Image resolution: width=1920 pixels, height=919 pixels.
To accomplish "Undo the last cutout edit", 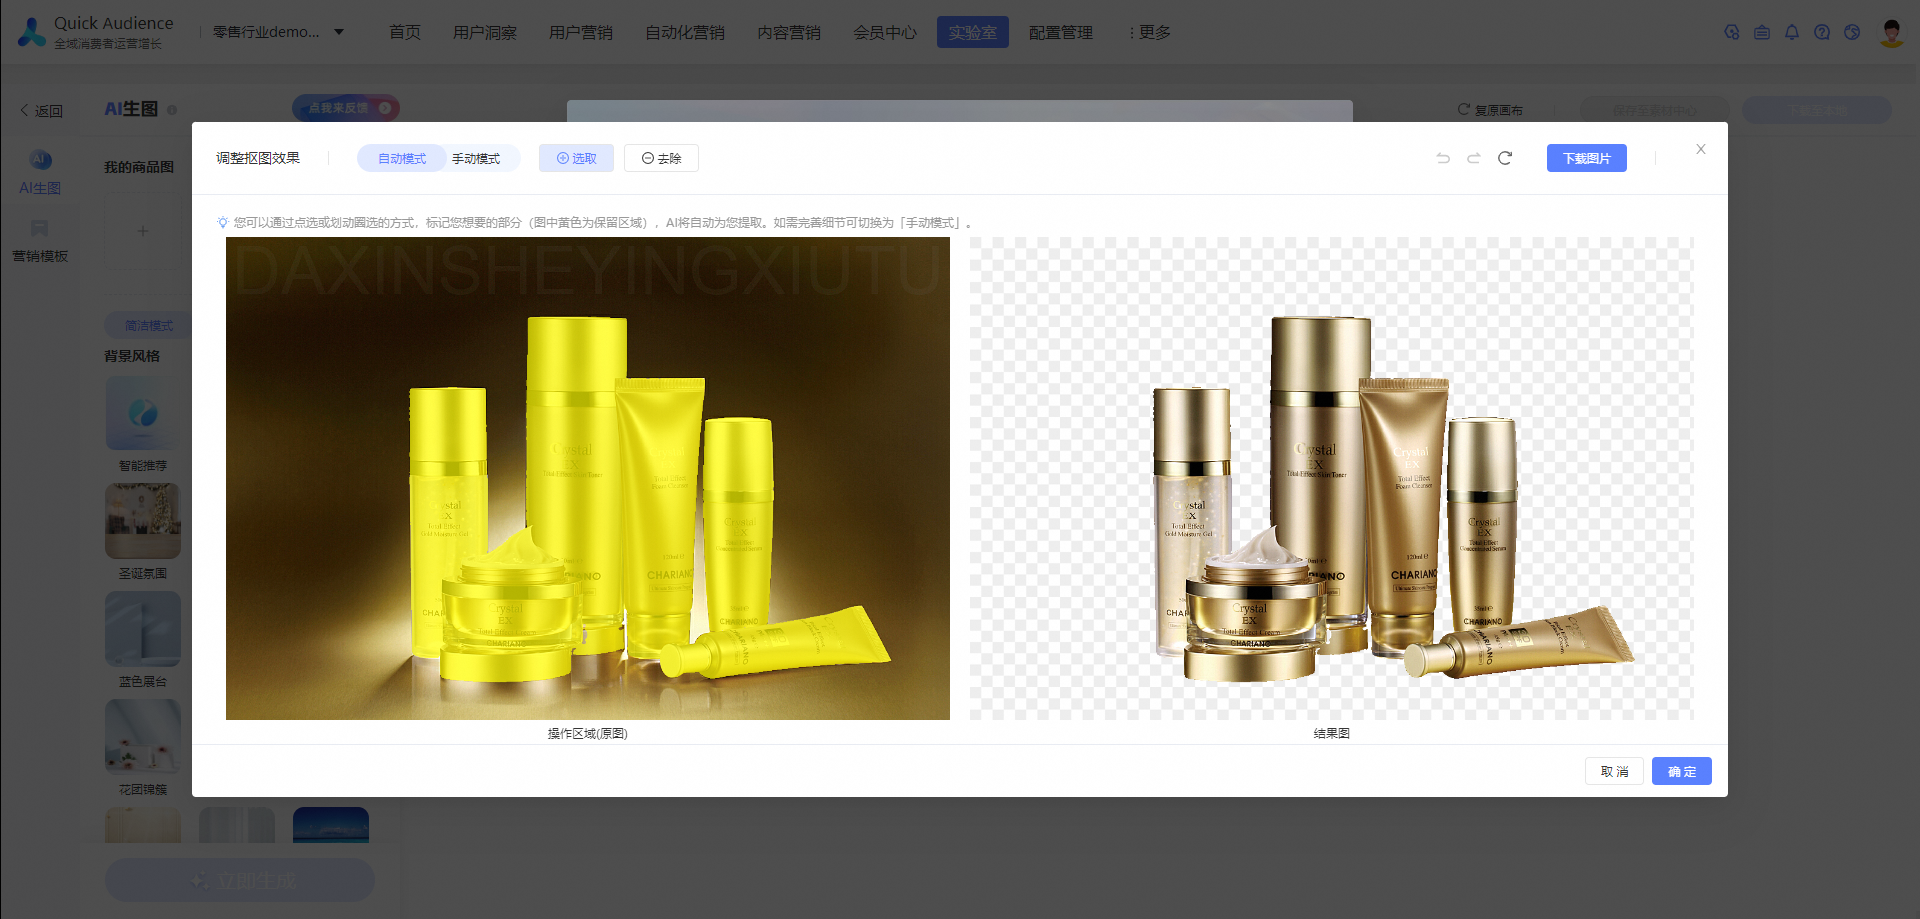I will (x=1443, y=158).
